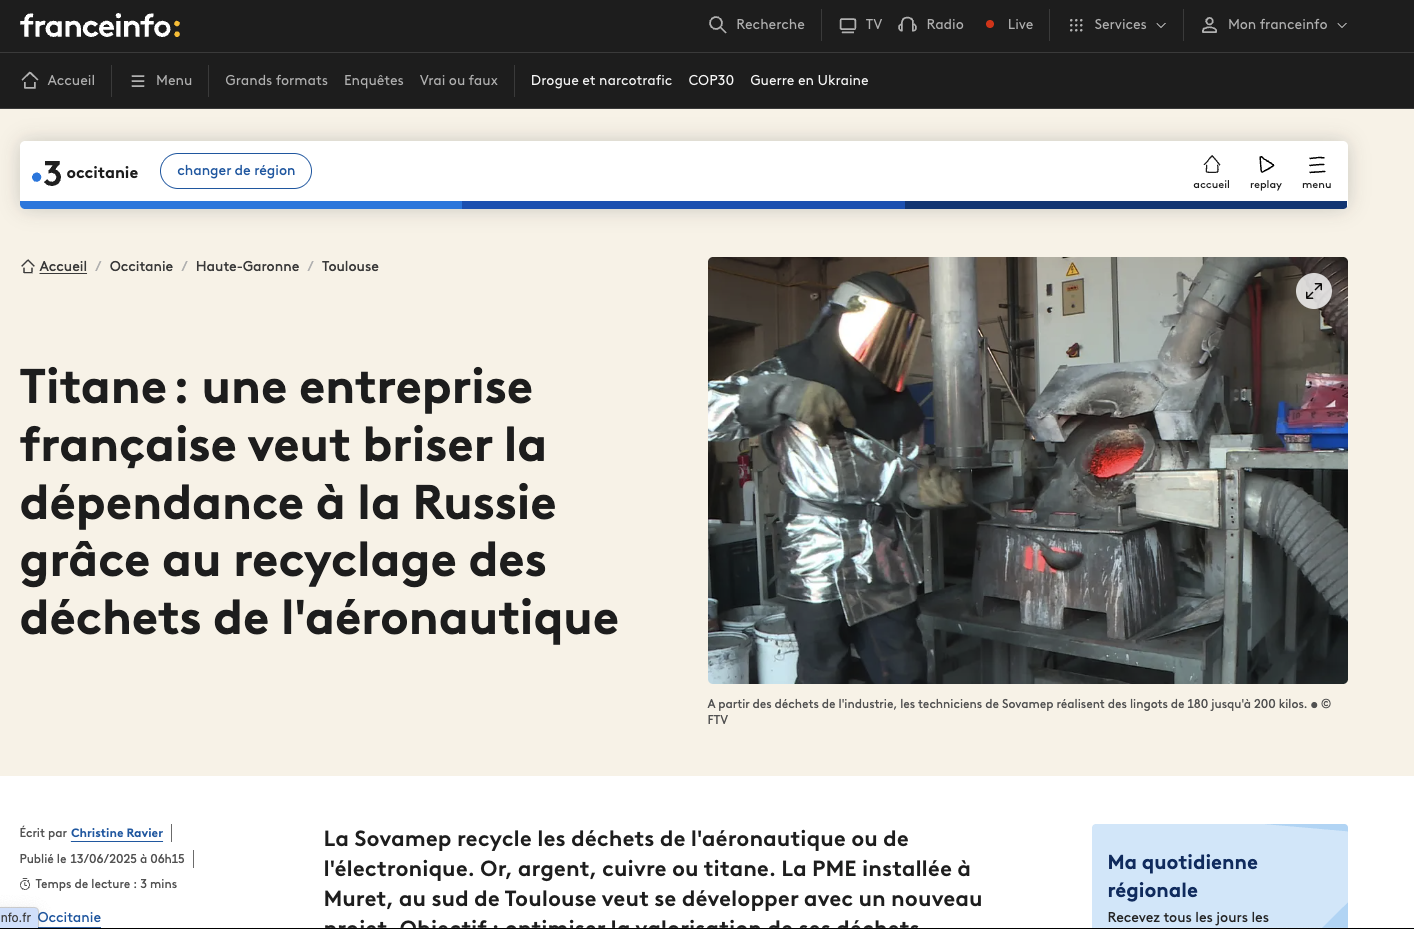1414x929 pixels.
Task: Open the COP30 section
Action: tap(711, 80)
